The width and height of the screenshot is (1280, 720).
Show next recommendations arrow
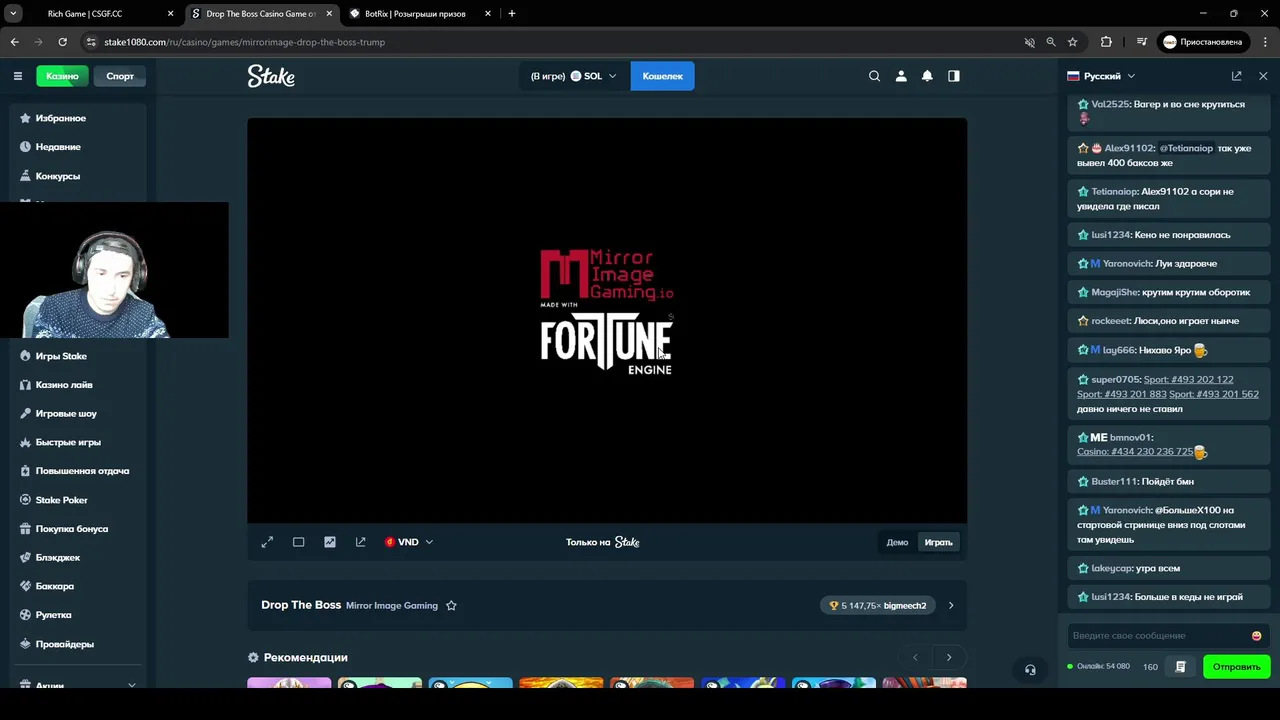(x=949, y=657)
